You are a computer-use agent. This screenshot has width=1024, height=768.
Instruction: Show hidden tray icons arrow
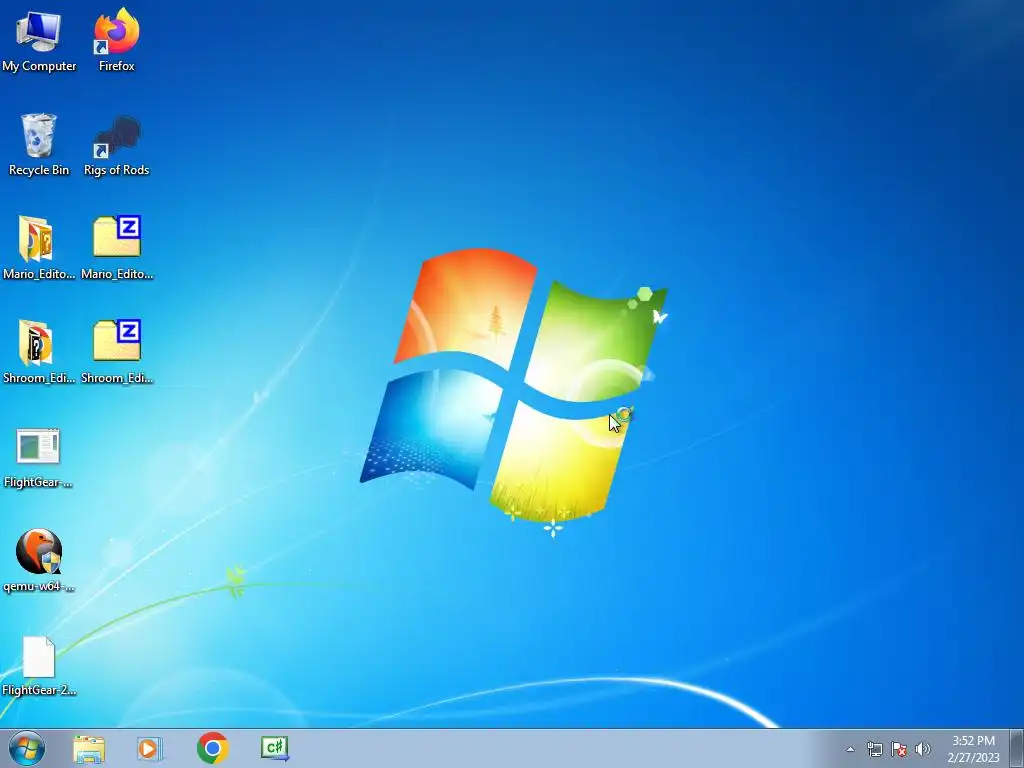(850, 749)
